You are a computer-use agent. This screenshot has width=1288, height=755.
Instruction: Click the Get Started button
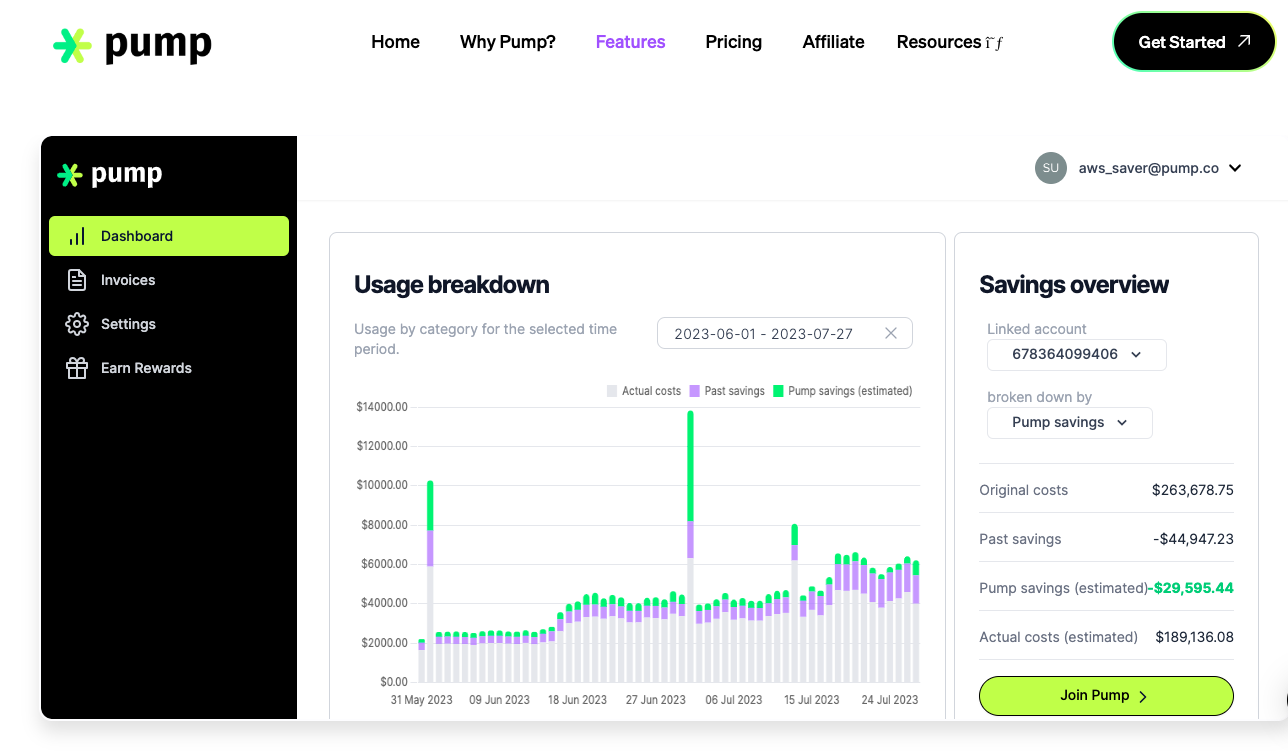pos(1193,42)
